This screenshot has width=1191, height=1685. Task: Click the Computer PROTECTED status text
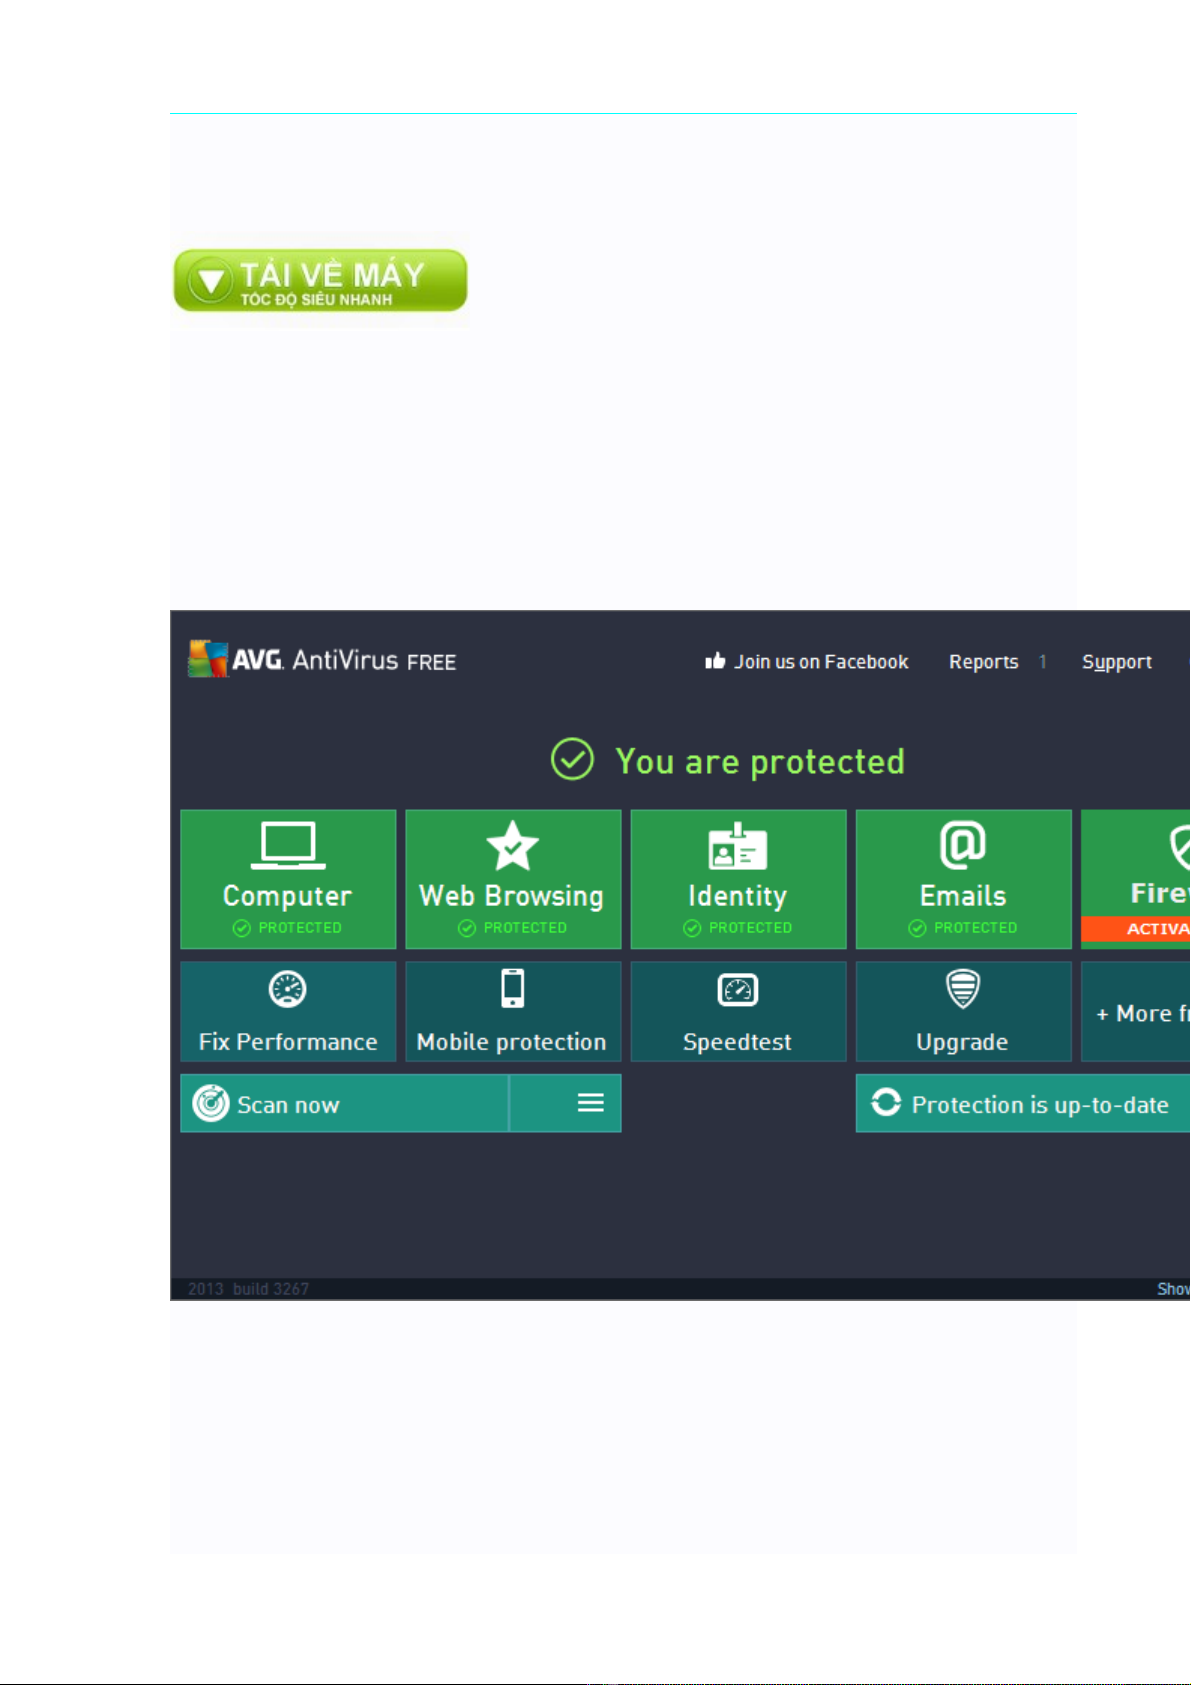click(300, 928)
